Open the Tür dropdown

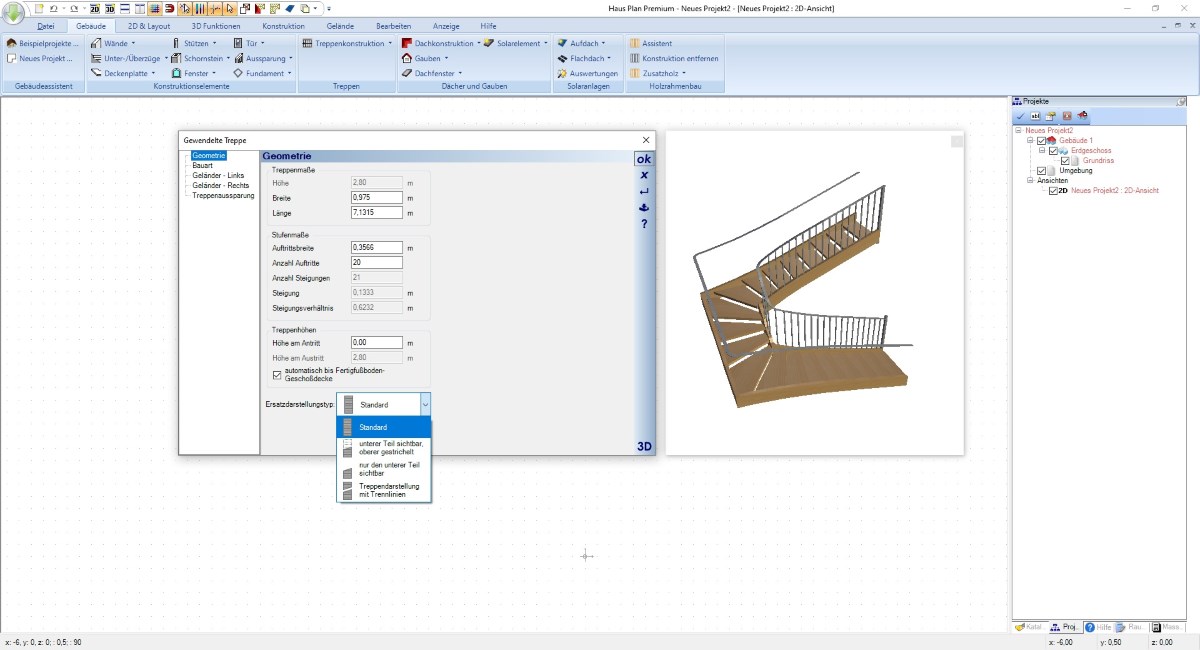click(x=264, y=44)
